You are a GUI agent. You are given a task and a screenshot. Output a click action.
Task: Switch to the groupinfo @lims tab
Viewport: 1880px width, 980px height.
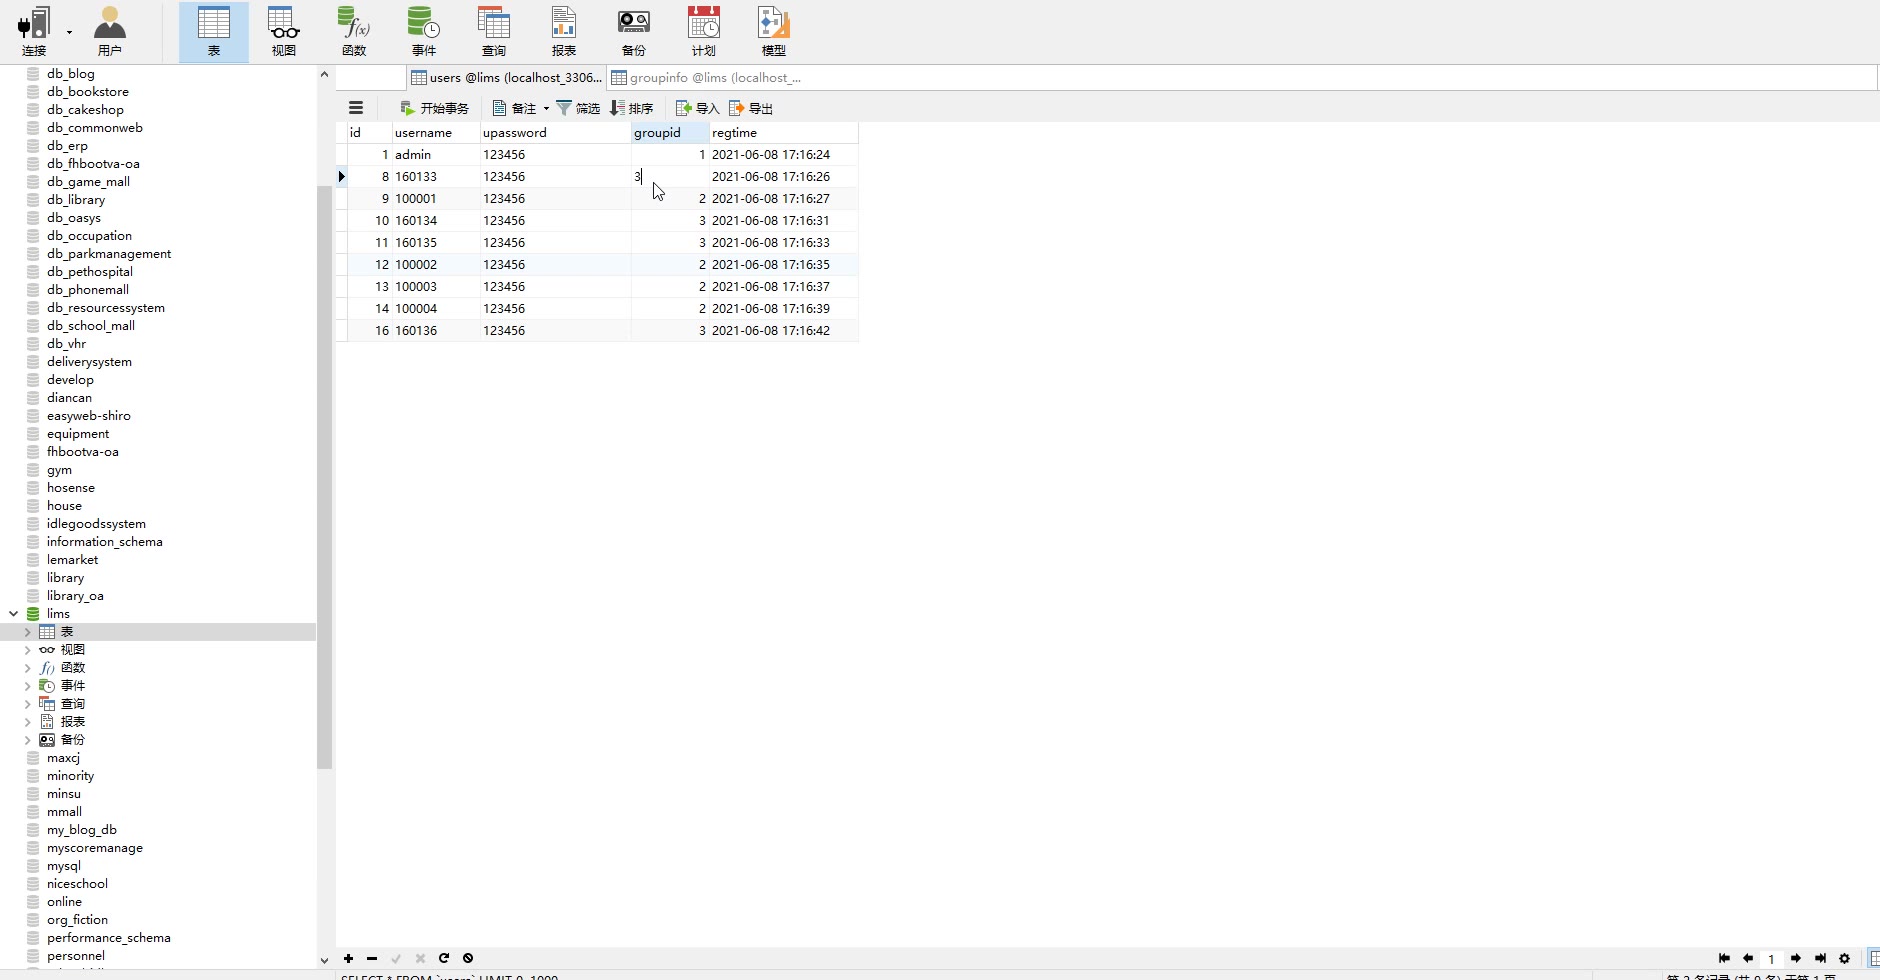[706, 78]
